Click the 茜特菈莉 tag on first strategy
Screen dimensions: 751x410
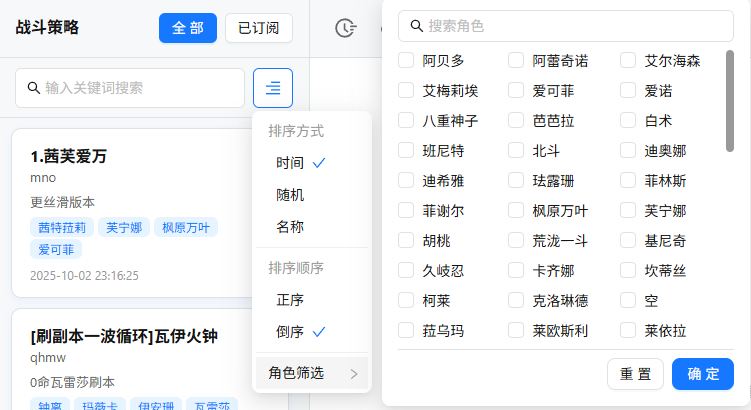click(x=66, y=227)
